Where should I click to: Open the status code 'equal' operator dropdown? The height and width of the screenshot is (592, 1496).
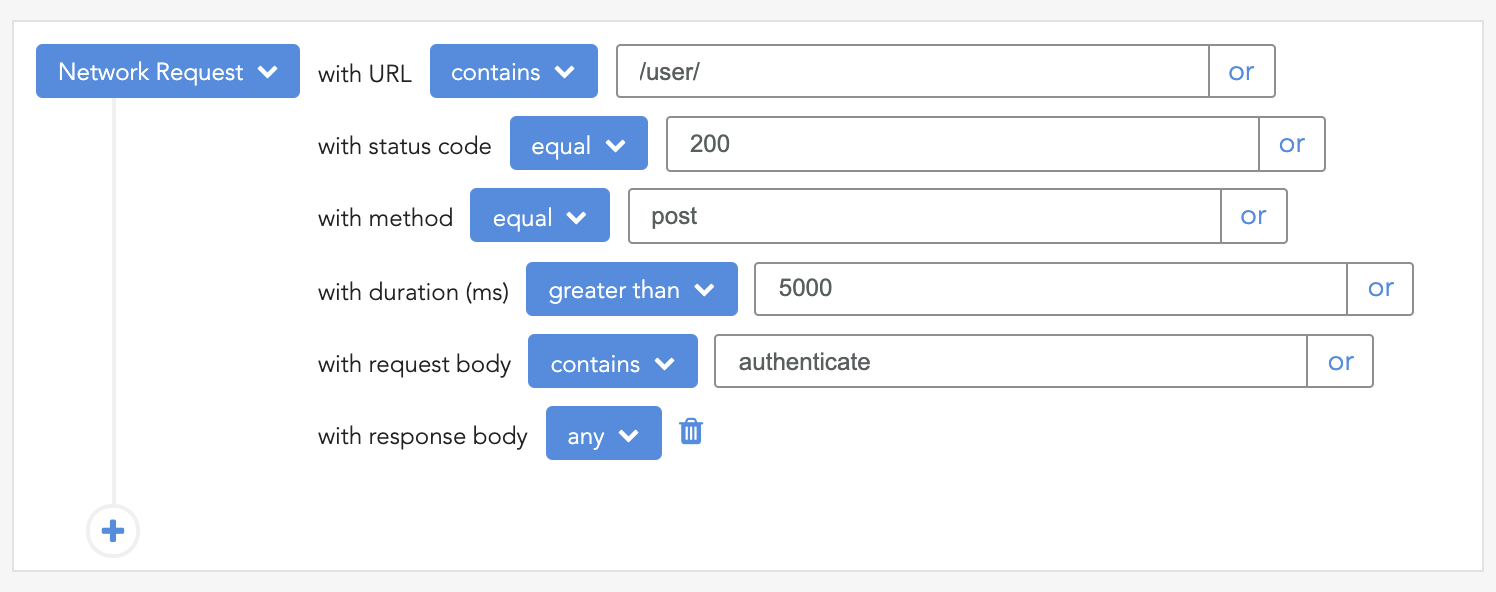pyautogui.click(x=578, y=145)
